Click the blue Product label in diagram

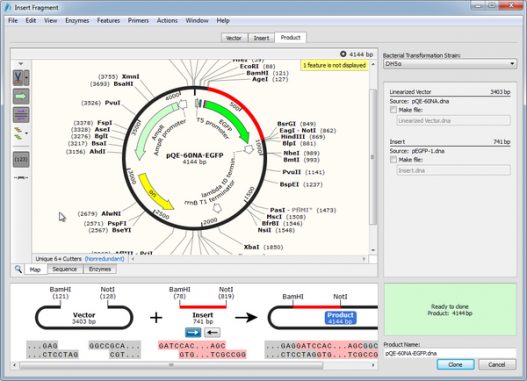(340, 318)
